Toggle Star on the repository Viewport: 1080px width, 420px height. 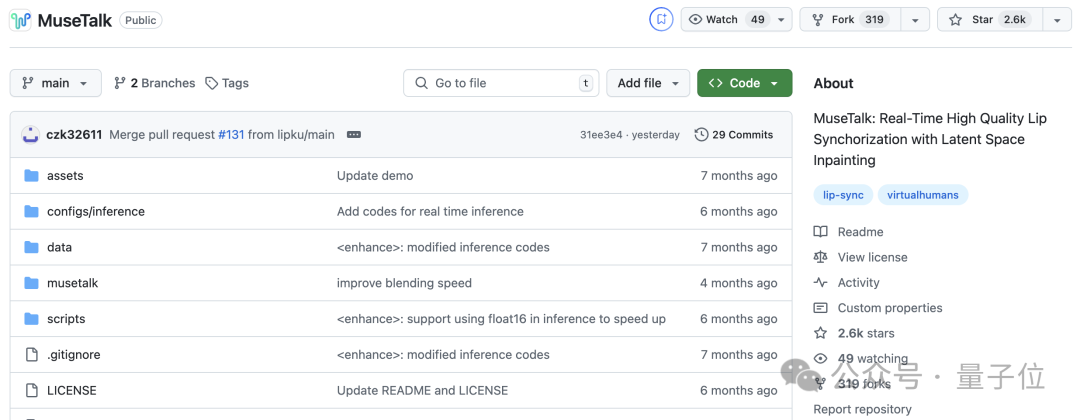989,20
